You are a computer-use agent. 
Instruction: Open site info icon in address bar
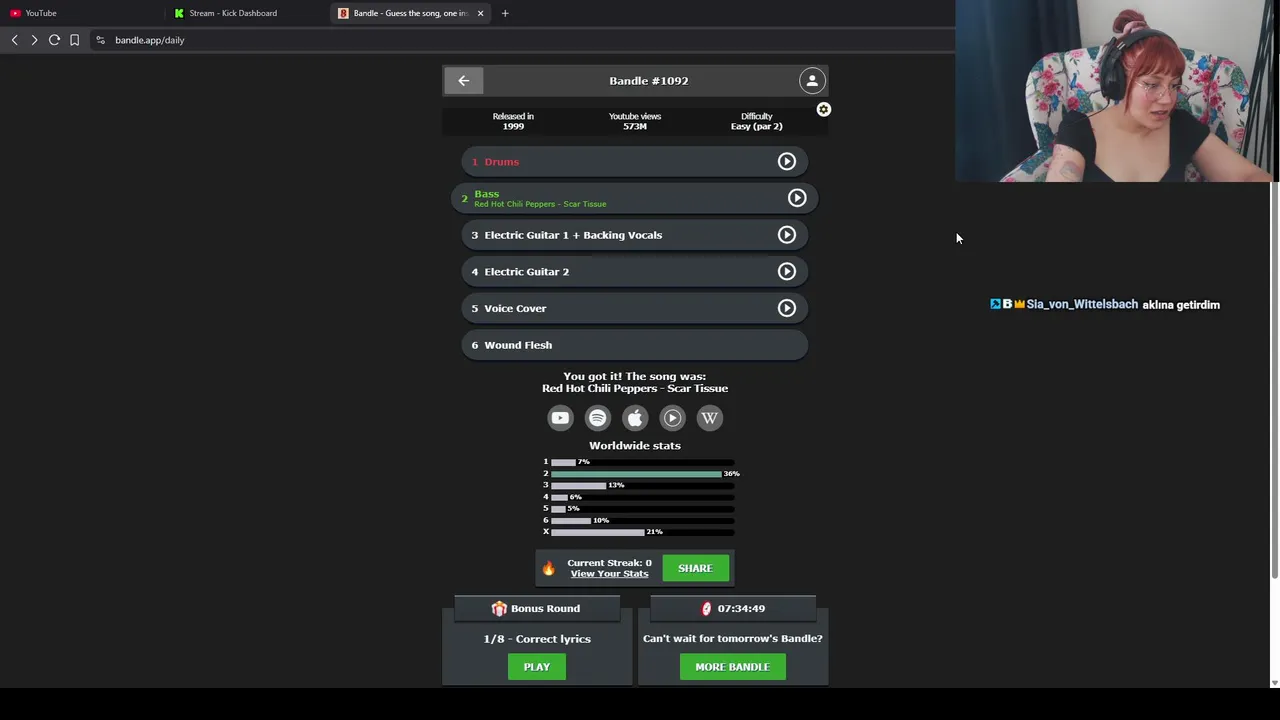(x=100, y=40)
